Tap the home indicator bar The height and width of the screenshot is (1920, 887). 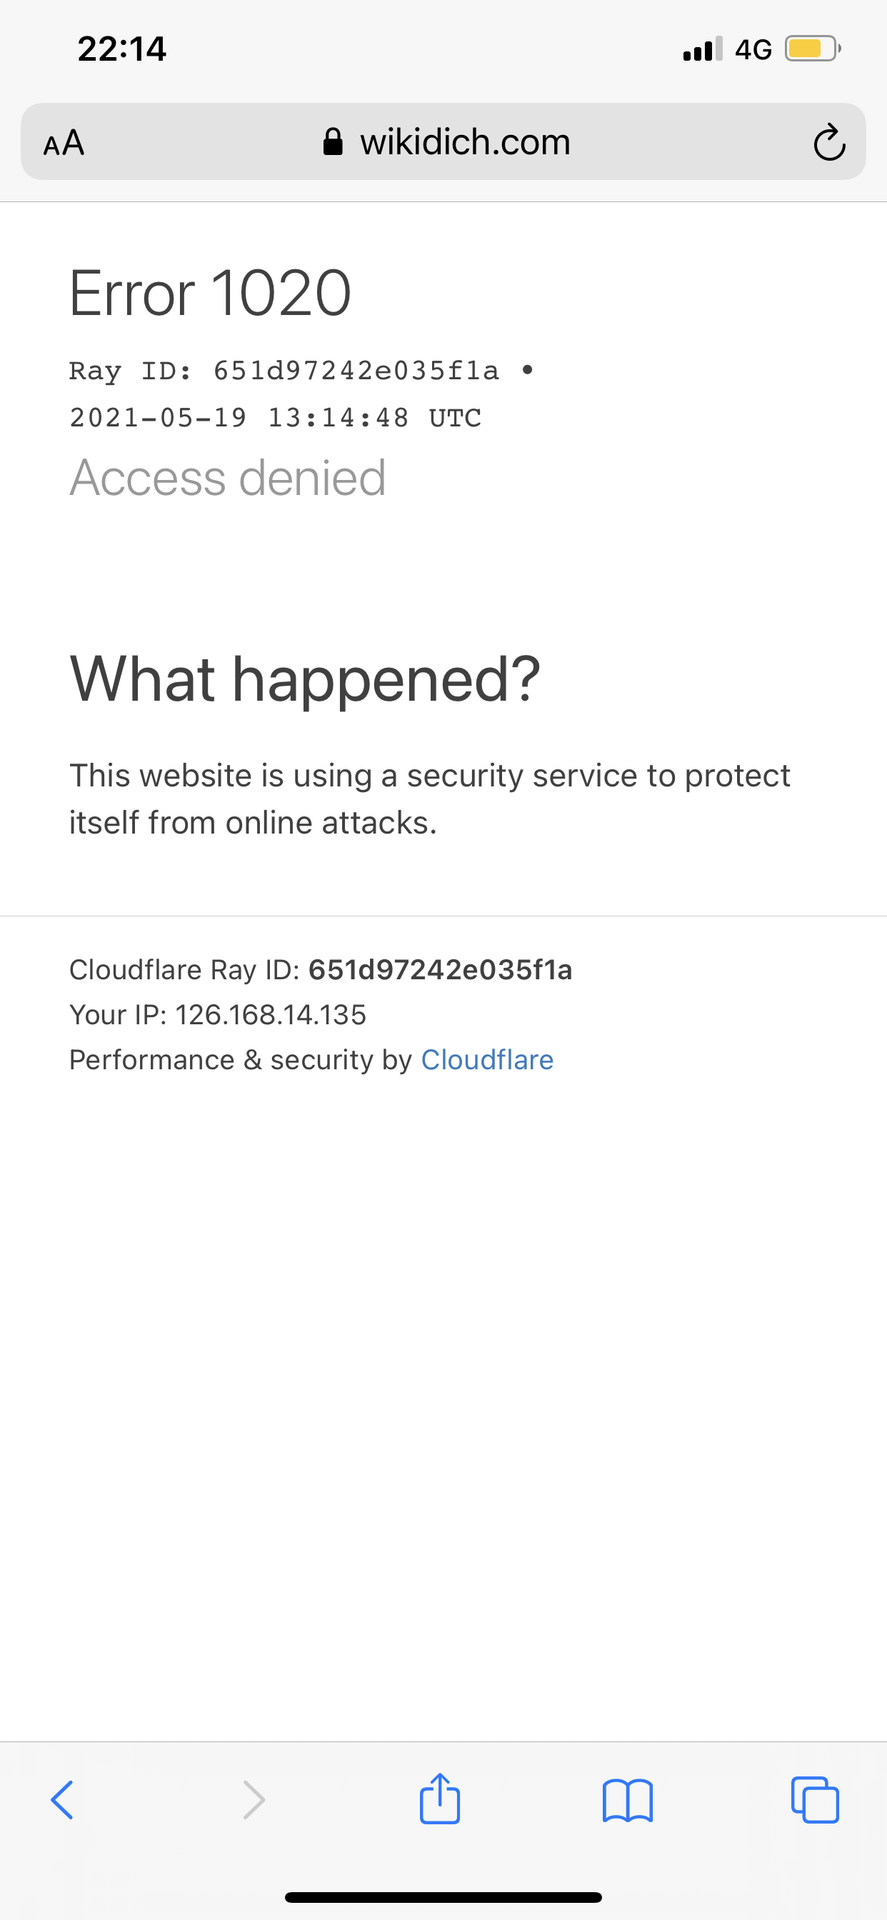(x=443, y=1897)
